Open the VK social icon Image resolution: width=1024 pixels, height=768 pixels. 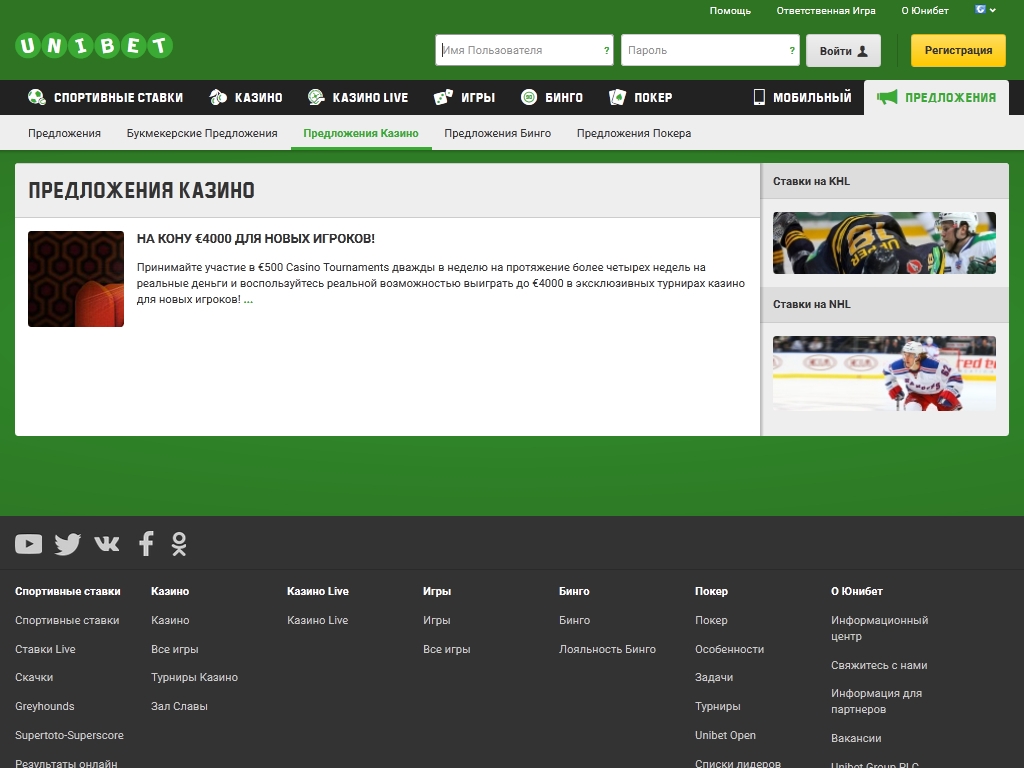coord(106,543)
